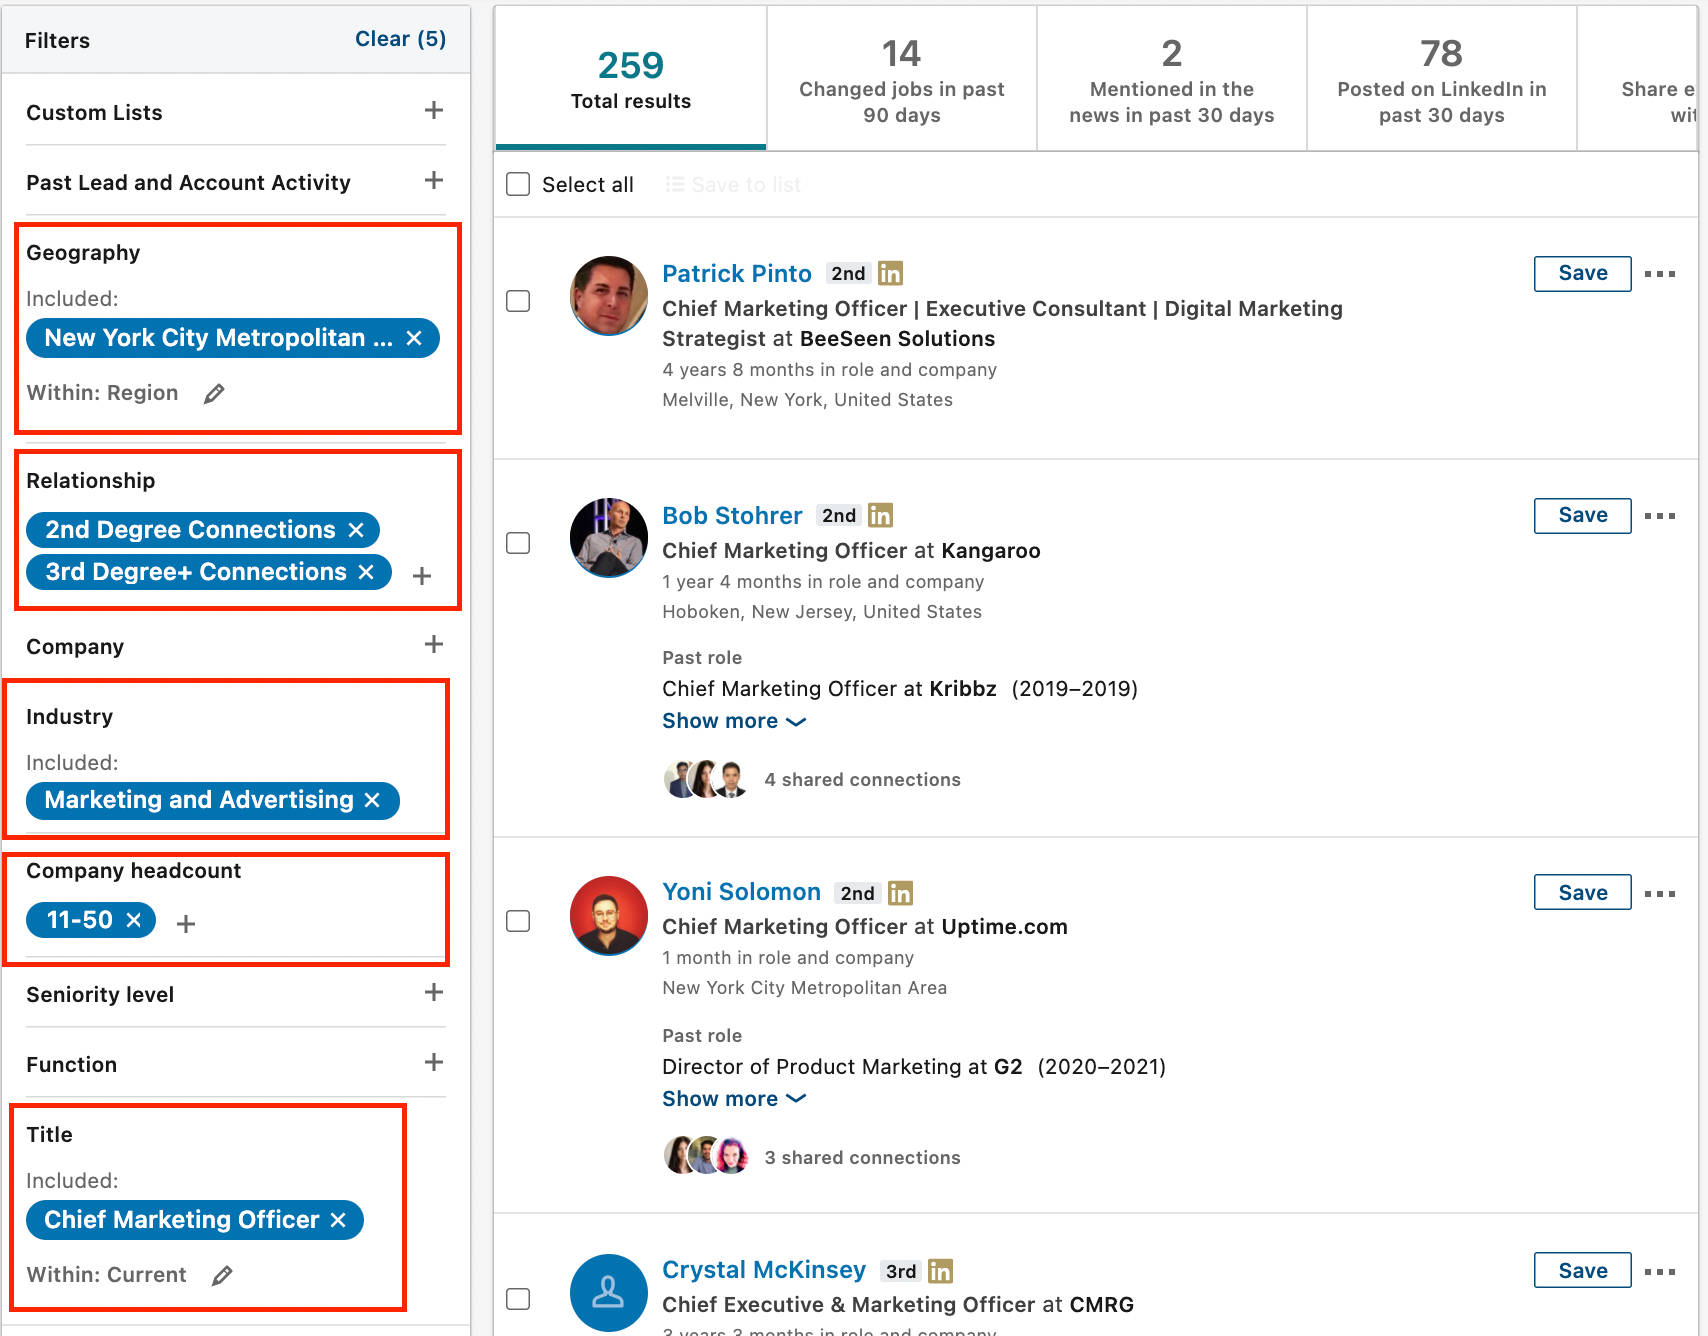Save Bob Stohrer as a lead

point(1583,516)
